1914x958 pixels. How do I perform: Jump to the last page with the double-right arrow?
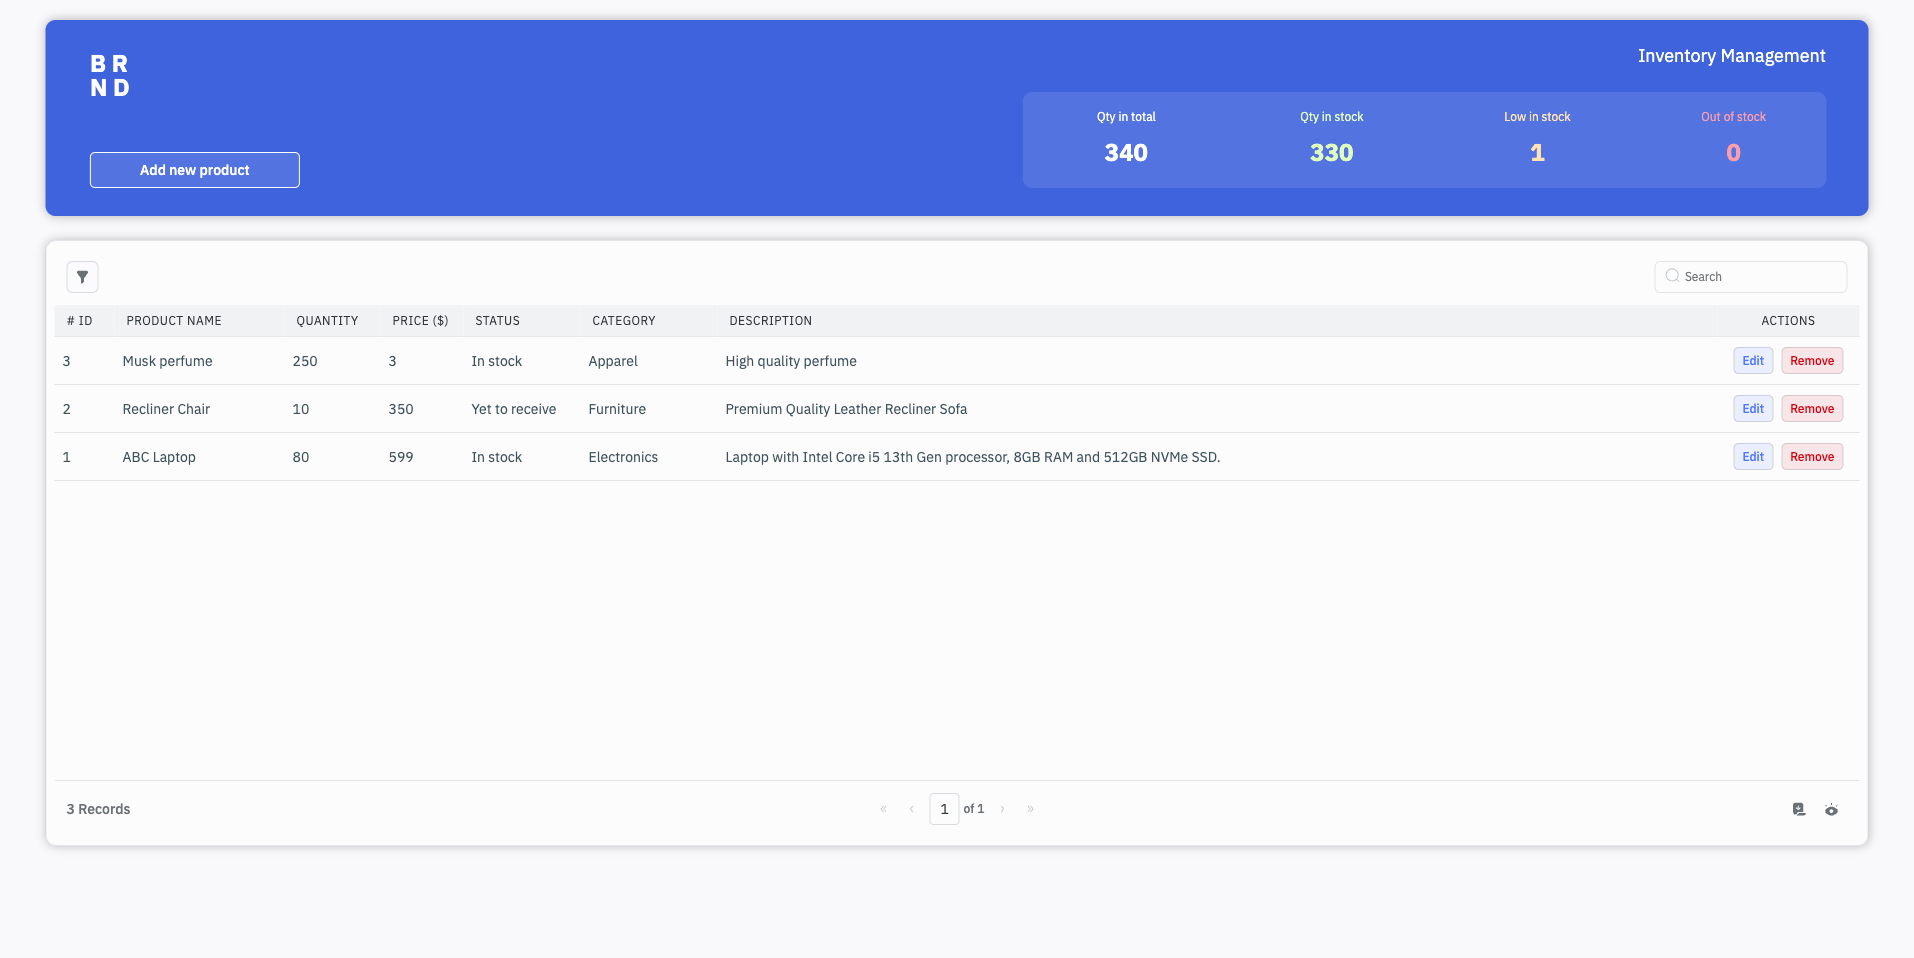pos(1030,809)
